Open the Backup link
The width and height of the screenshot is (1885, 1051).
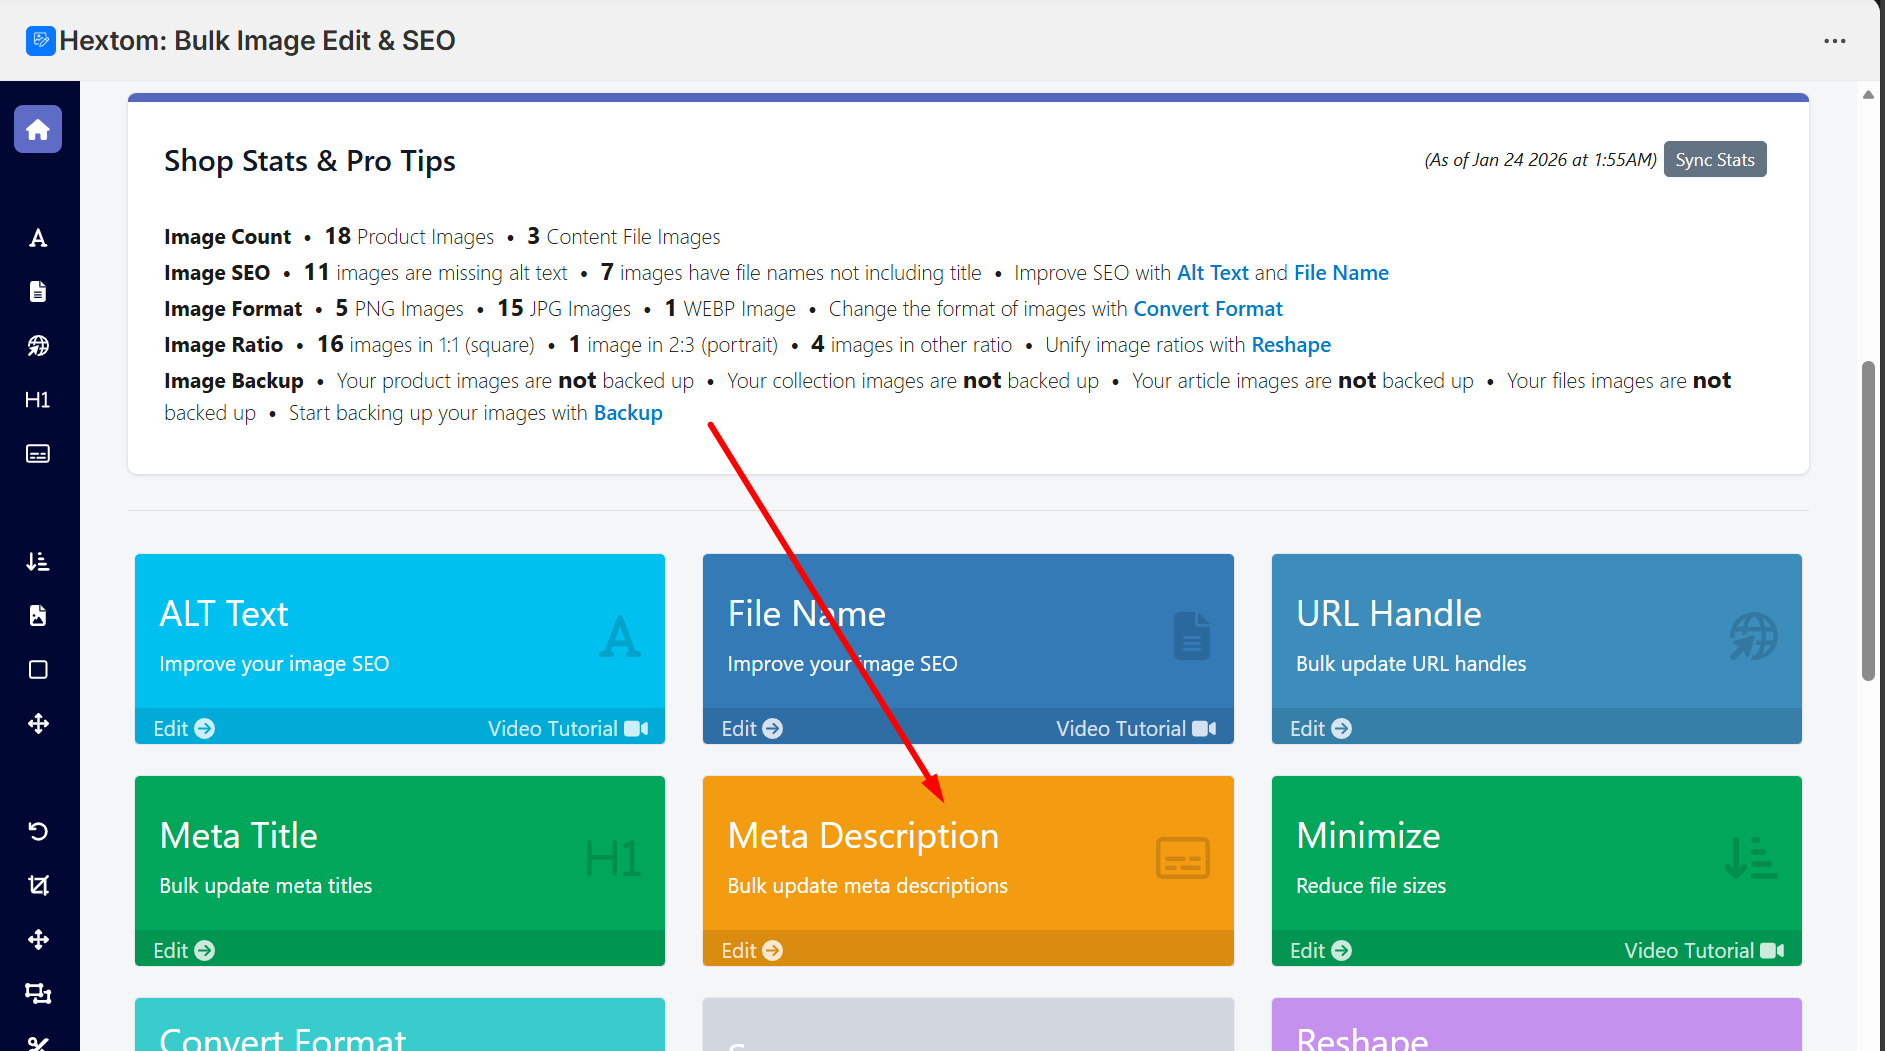point(628,413)
